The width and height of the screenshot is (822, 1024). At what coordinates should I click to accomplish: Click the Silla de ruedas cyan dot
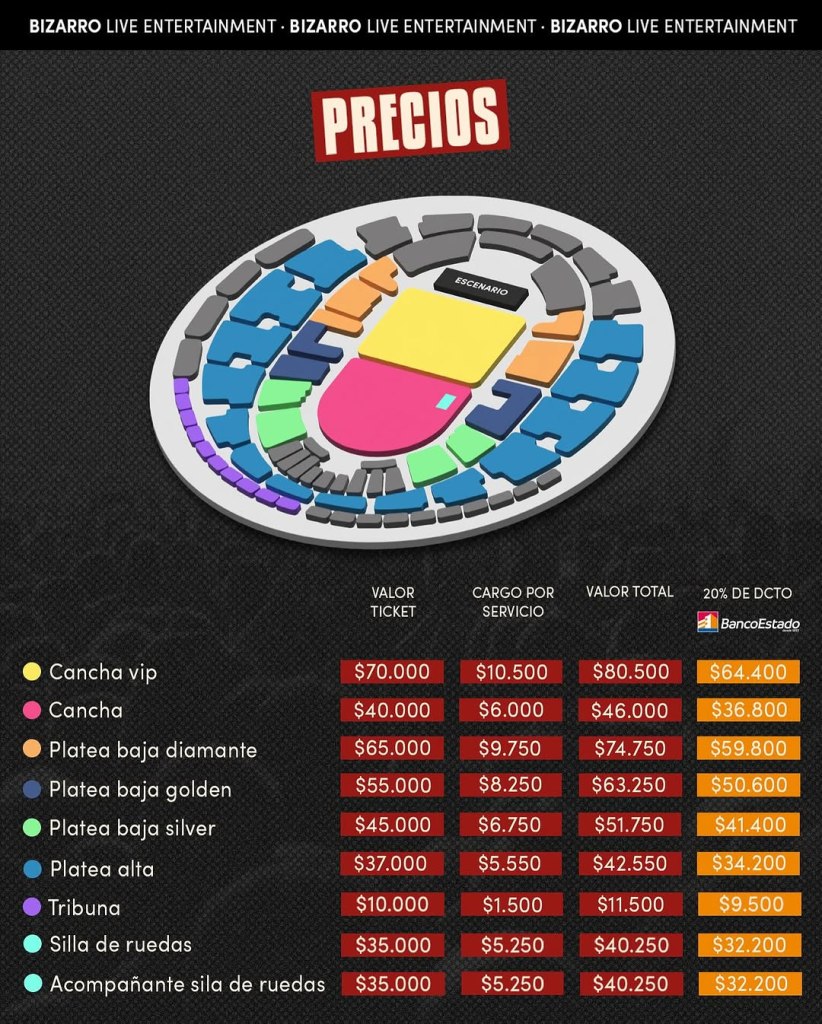click(32, 944)
